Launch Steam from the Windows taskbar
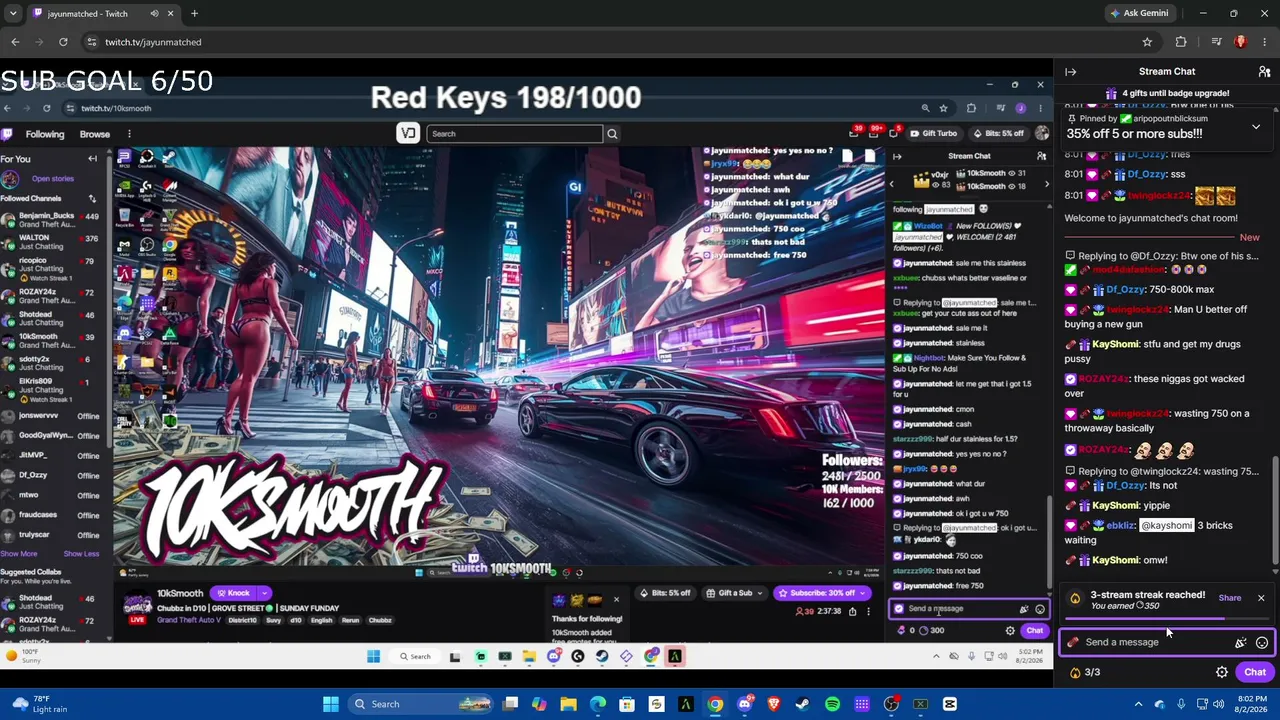 [803, 704]
